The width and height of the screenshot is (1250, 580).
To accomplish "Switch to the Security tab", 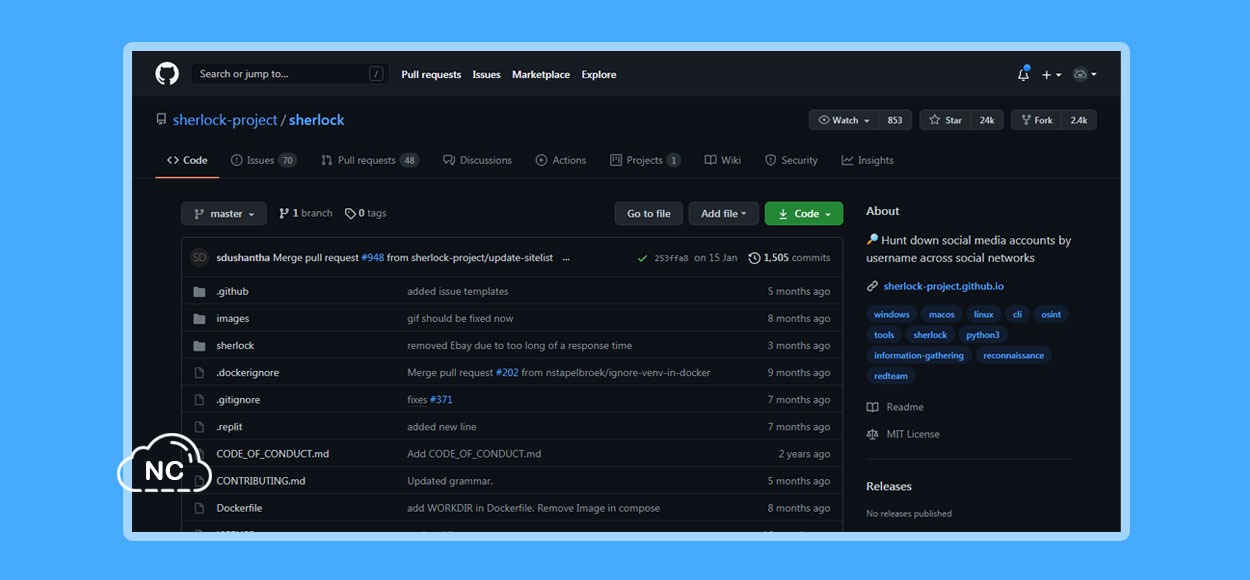I will click(791, 160).
